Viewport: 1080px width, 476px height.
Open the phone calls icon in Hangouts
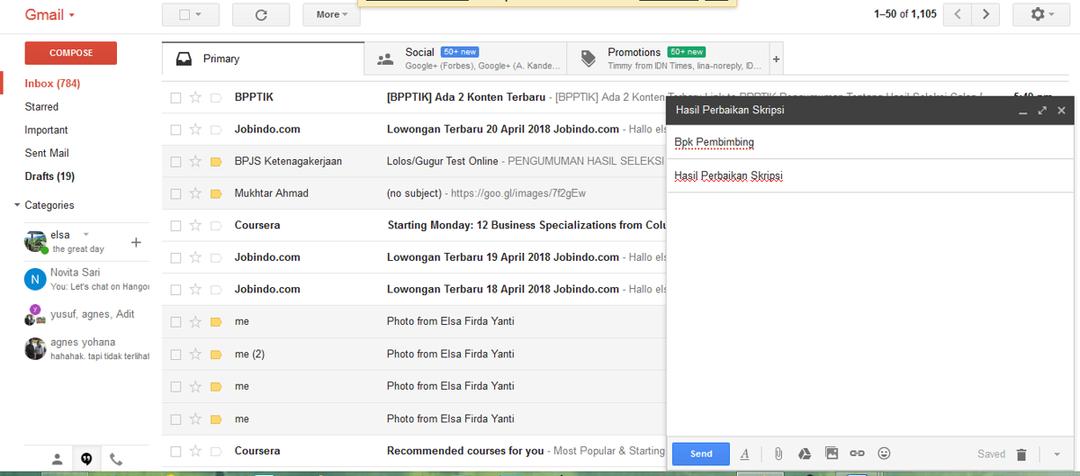[x=116, y=459]
